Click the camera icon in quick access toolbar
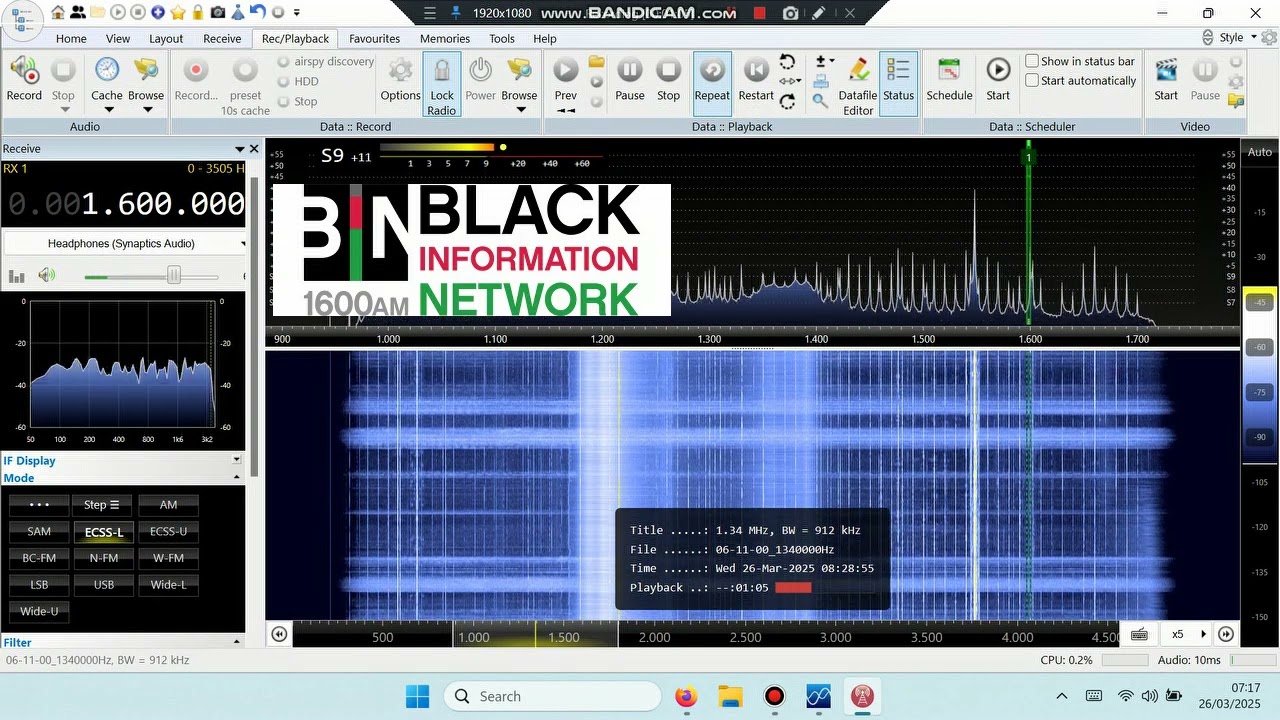Image resolution: width=1280 pixels, height=720 pixels. 218,13
